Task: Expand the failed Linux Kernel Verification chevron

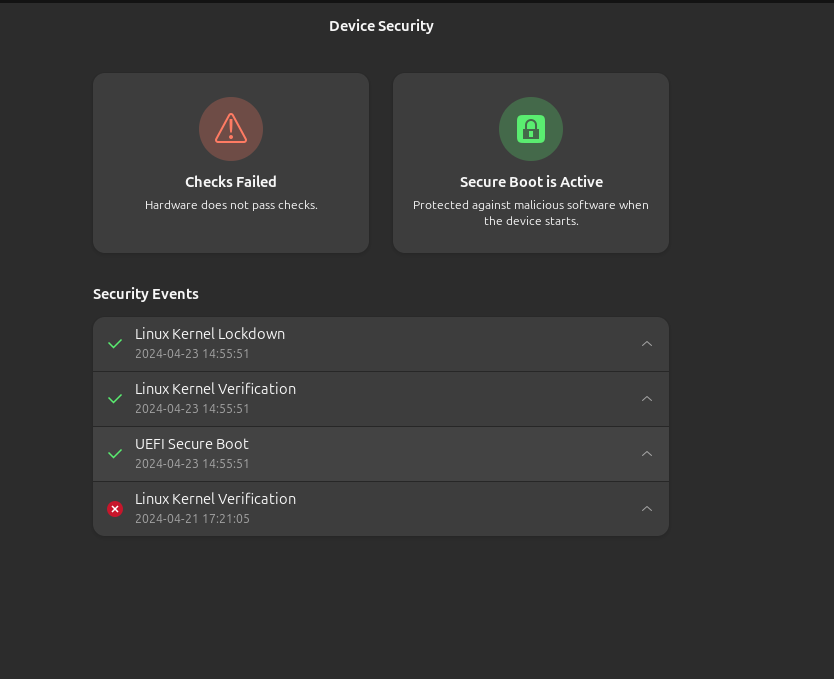Action: pyautogui.click(x=647, y=509)
